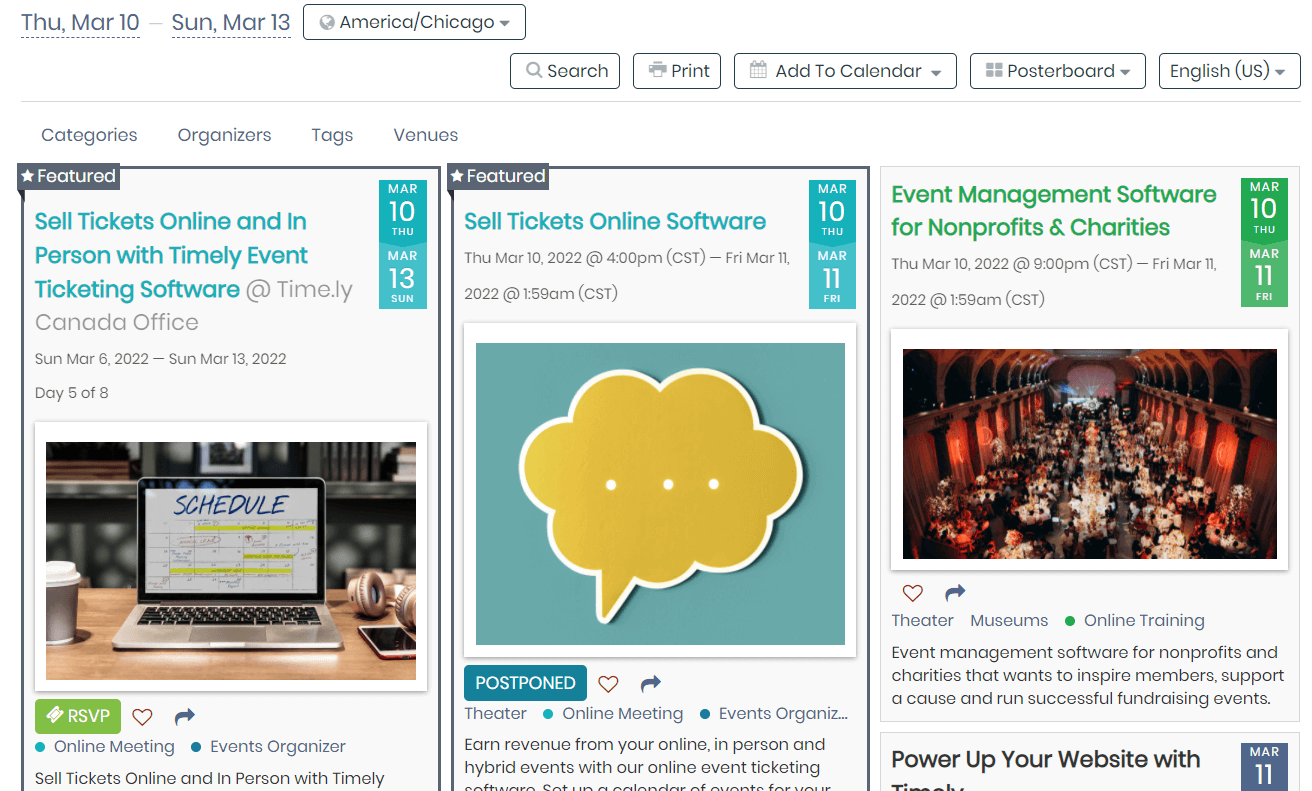Select the green Online Training category tag

1143,621
